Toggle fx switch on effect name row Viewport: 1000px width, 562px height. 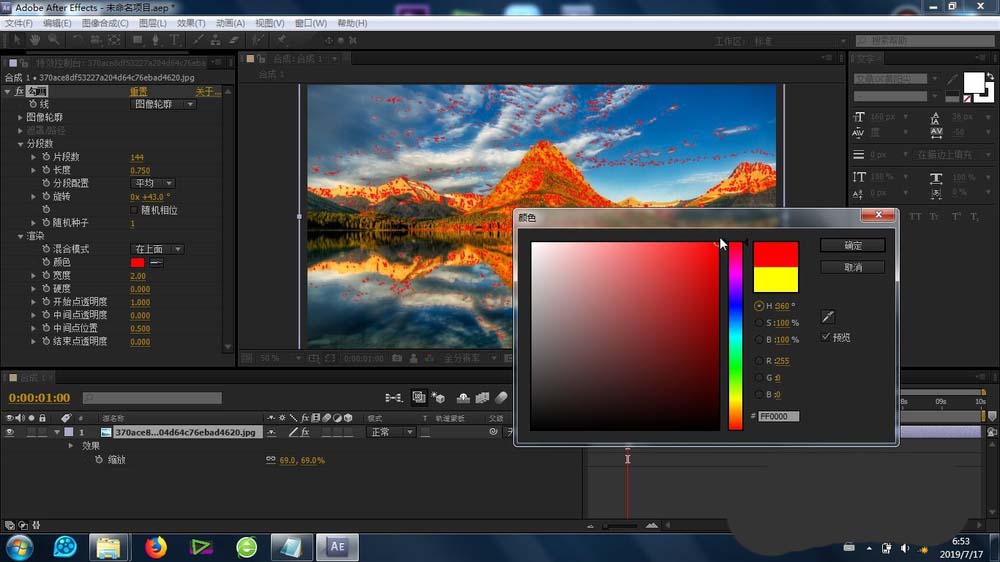[x=19, y=91]
